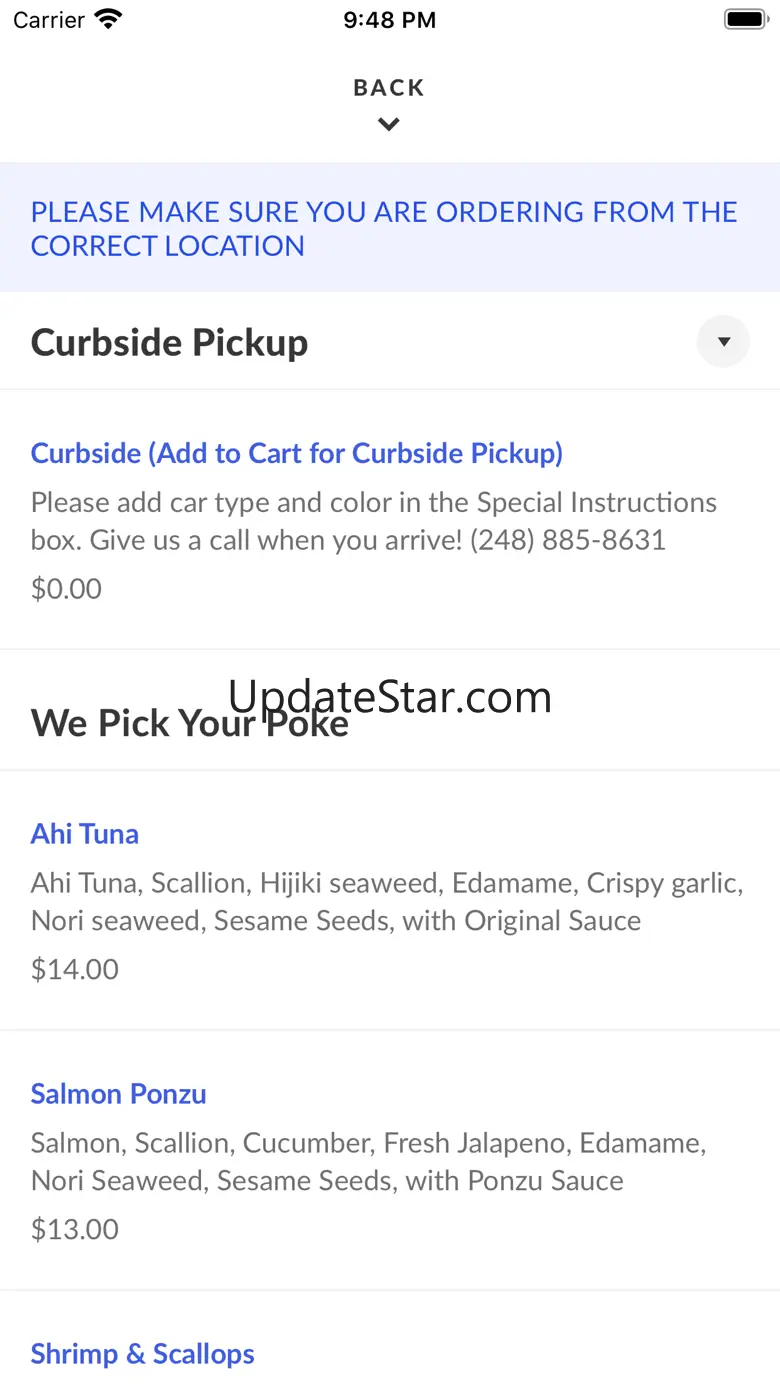
Task: Tap the battery icon in status bar
Action: pos(745,20)
